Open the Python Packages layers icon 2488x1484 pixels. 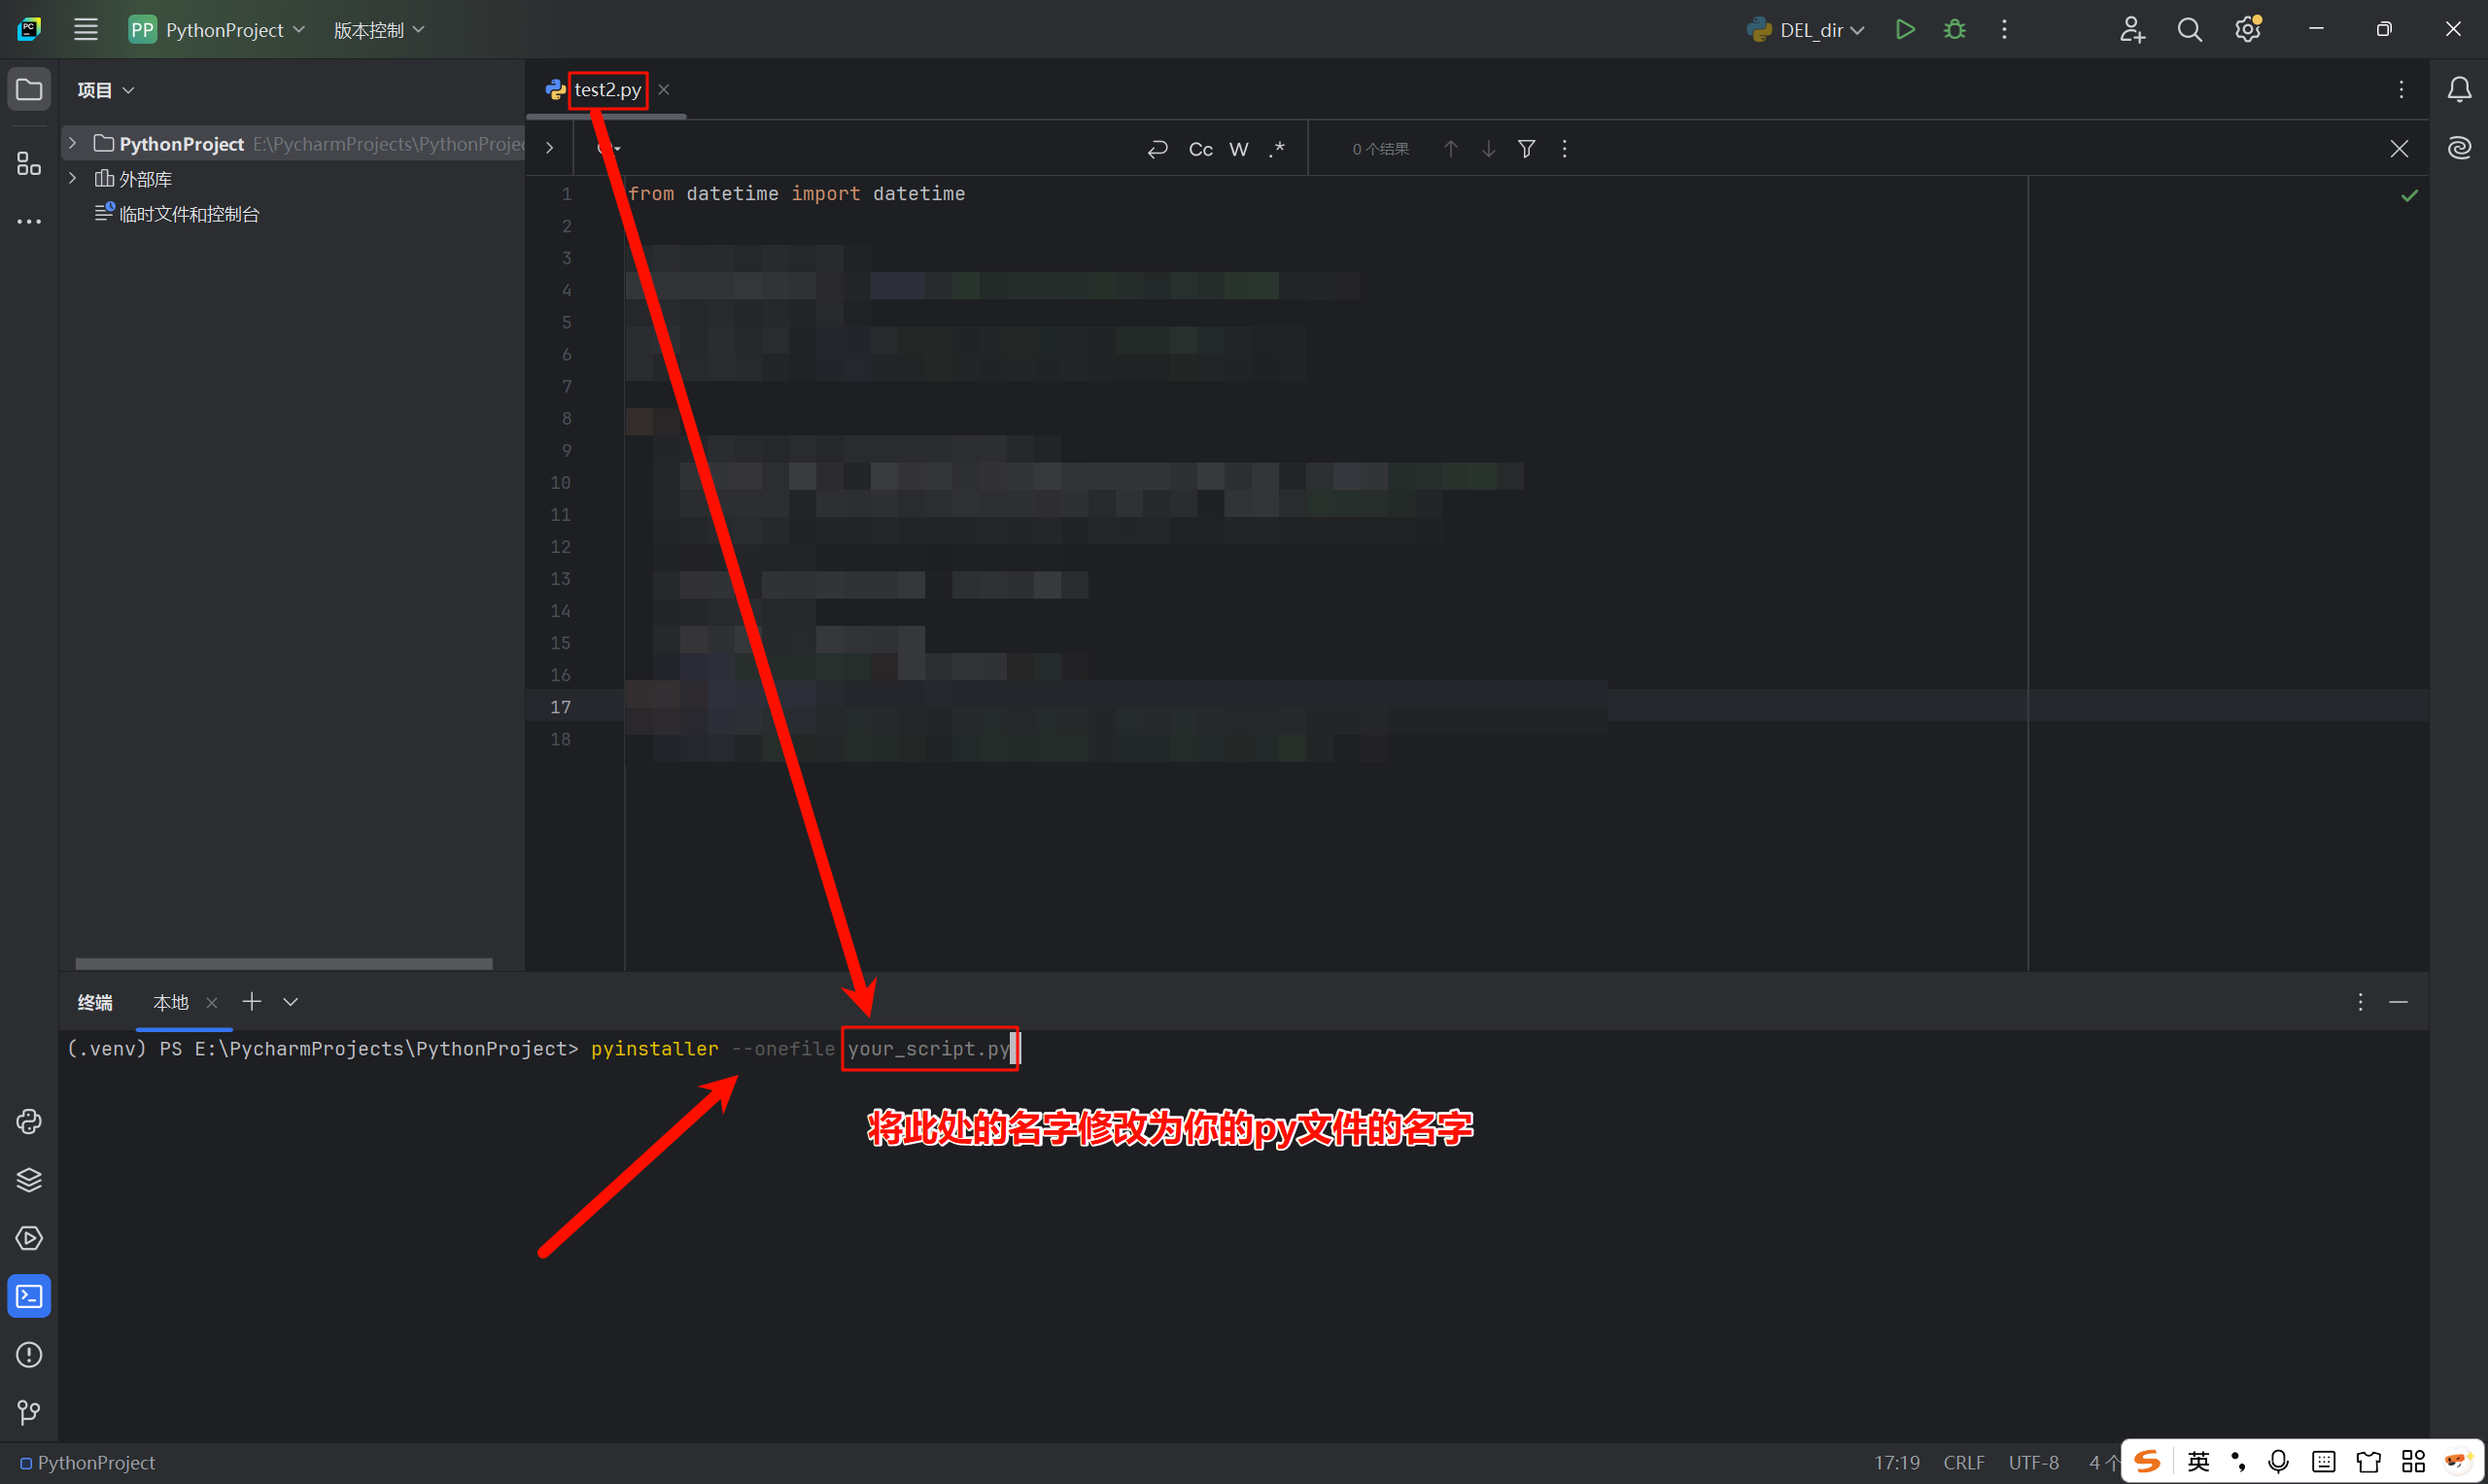pyautogui.click(x=29, y=1180)
